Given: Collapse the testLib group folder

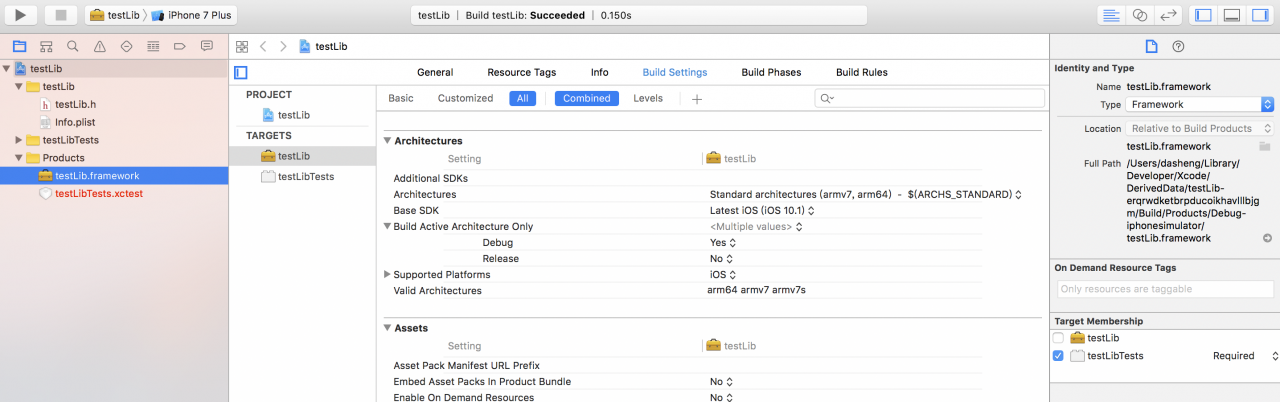Looking at the screenshot, I should [19, 86].
